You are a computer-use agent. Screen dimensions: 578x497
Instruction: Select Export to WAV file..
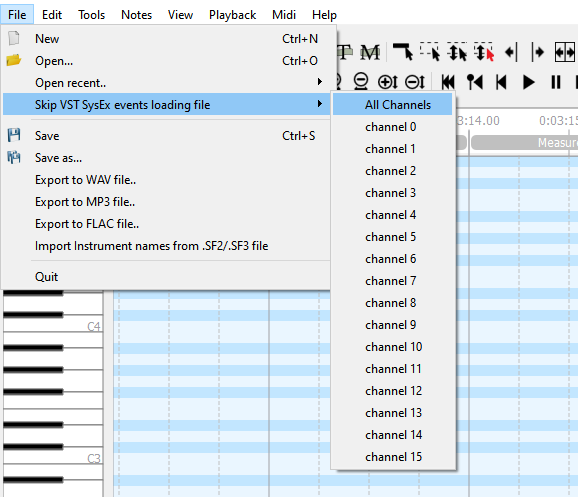coord(166,180)
